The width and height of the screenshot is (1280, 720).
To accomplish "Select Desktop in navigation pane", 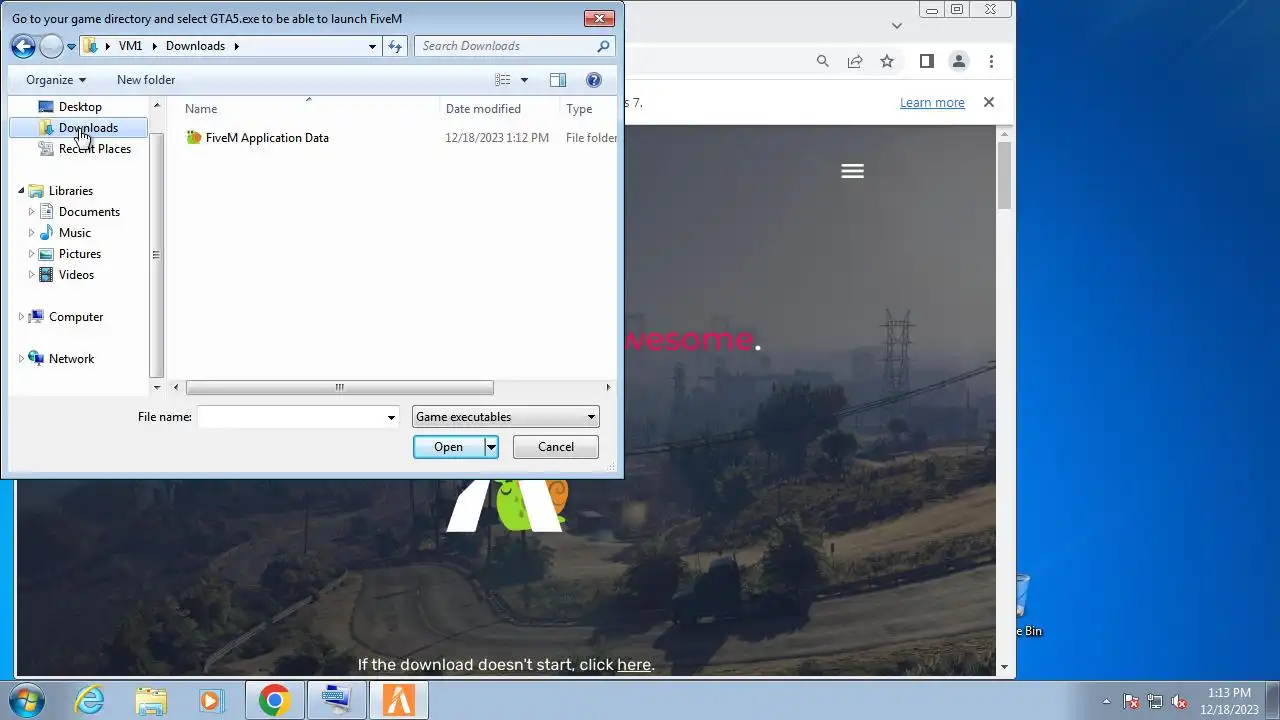I will (80, 107).
